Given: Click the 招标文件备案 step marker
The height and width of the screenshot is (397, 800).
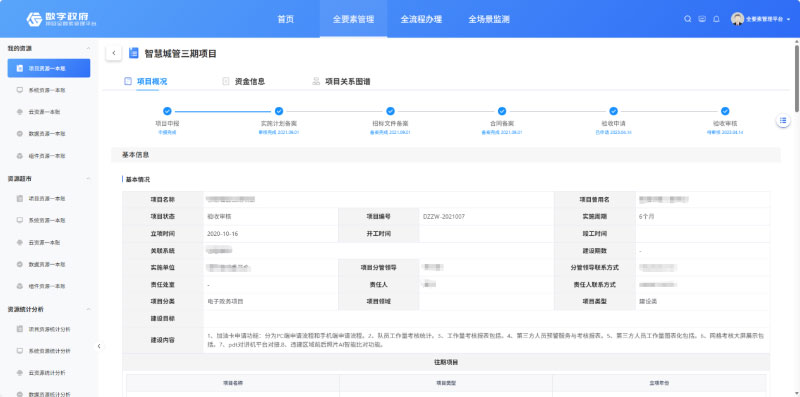Looking at the screenshot, I should click(x=390, y=111).
